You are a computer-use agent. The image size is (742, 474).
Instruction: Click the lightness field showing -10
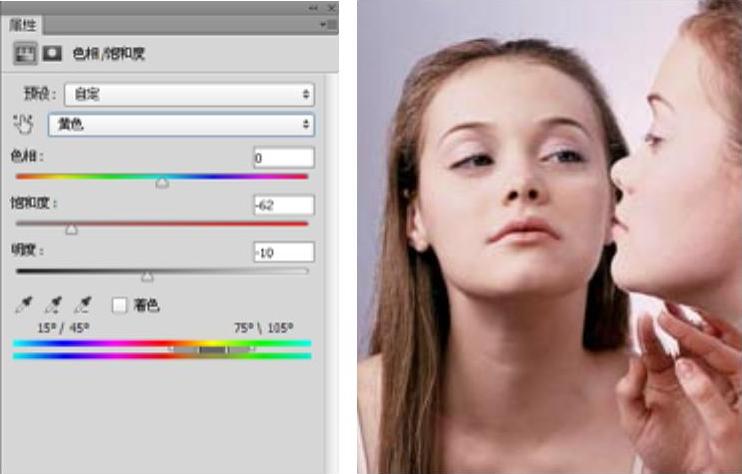tap(283, 252)
